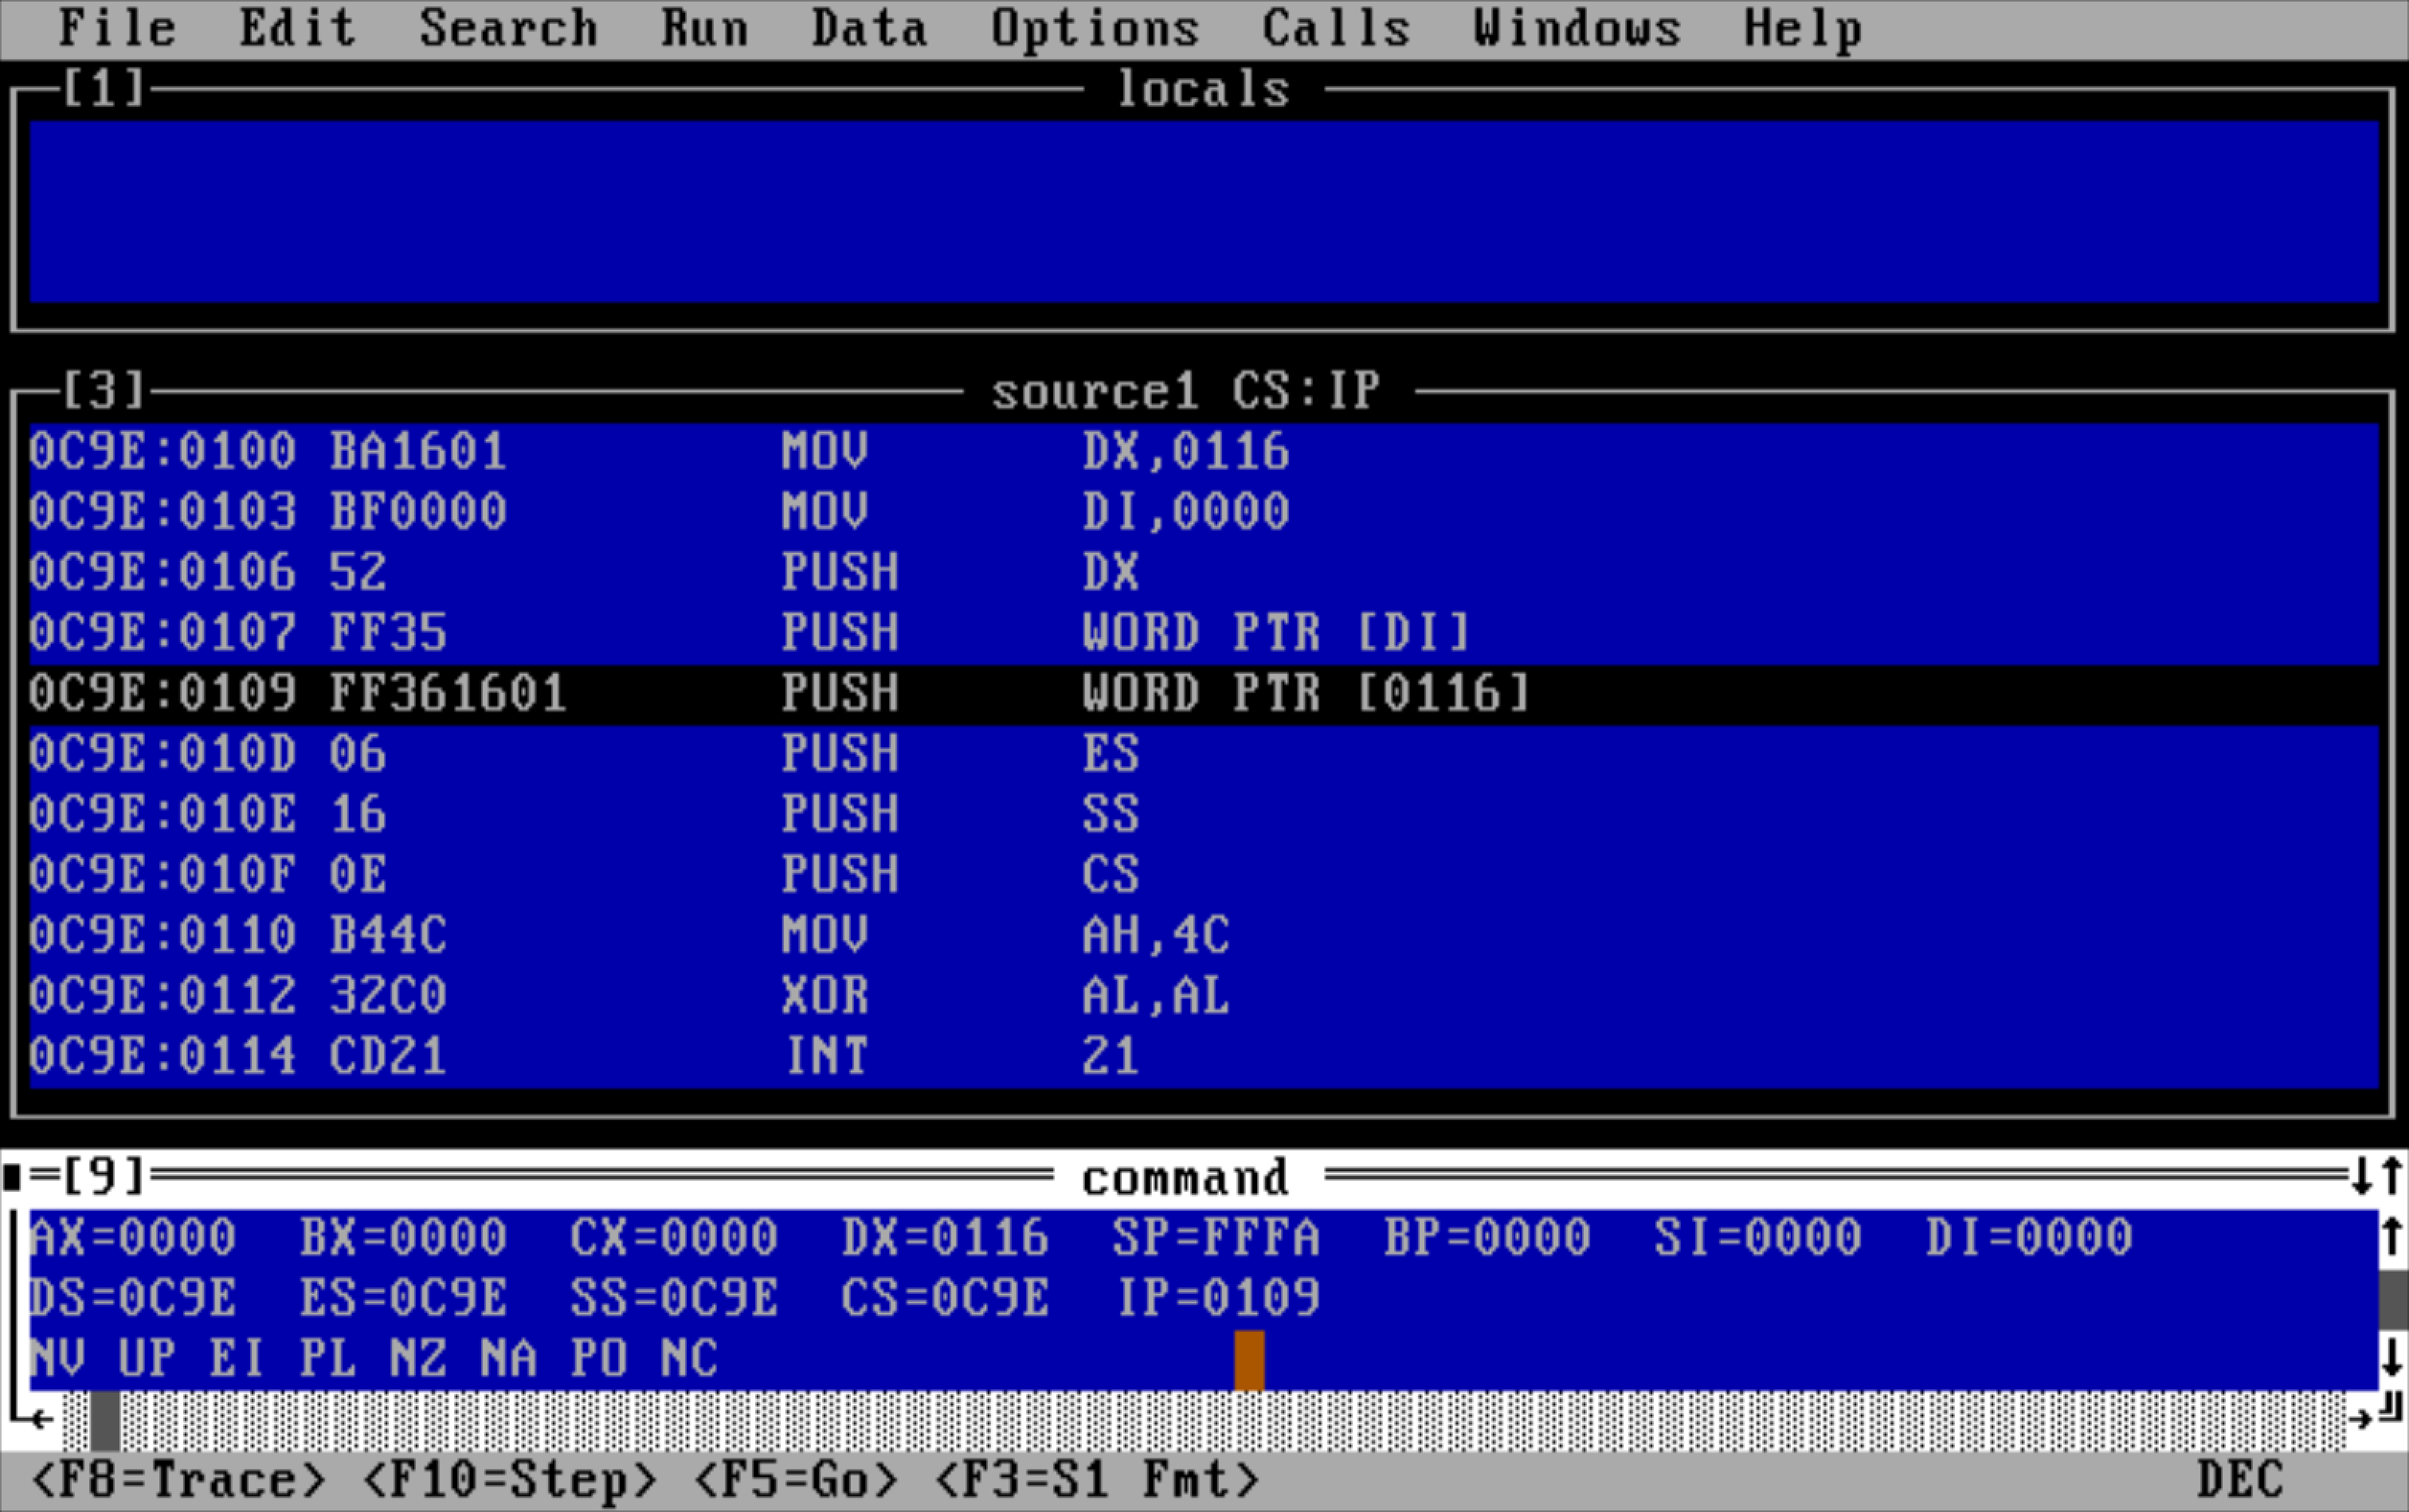Select the PUSH SS instruction line
The image size is (2409, 1512).
[x=1204, y=815]
